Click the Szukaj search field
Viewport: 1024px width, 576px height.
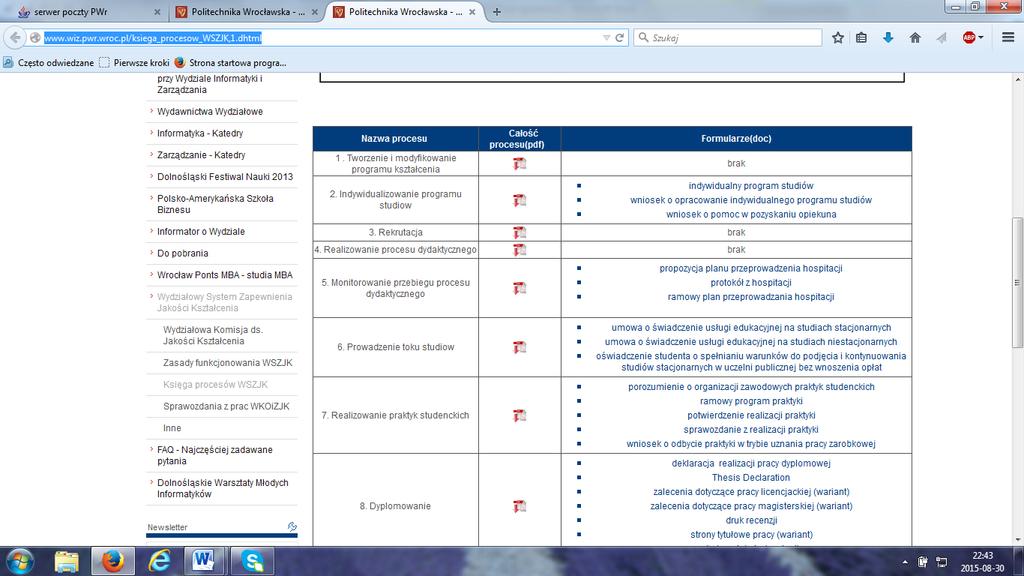[728, 38]
